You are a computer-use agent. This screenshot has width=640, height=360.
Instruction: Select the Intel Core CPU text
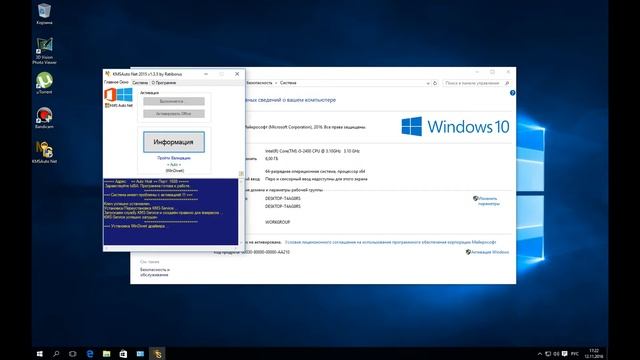coord(312,151)
